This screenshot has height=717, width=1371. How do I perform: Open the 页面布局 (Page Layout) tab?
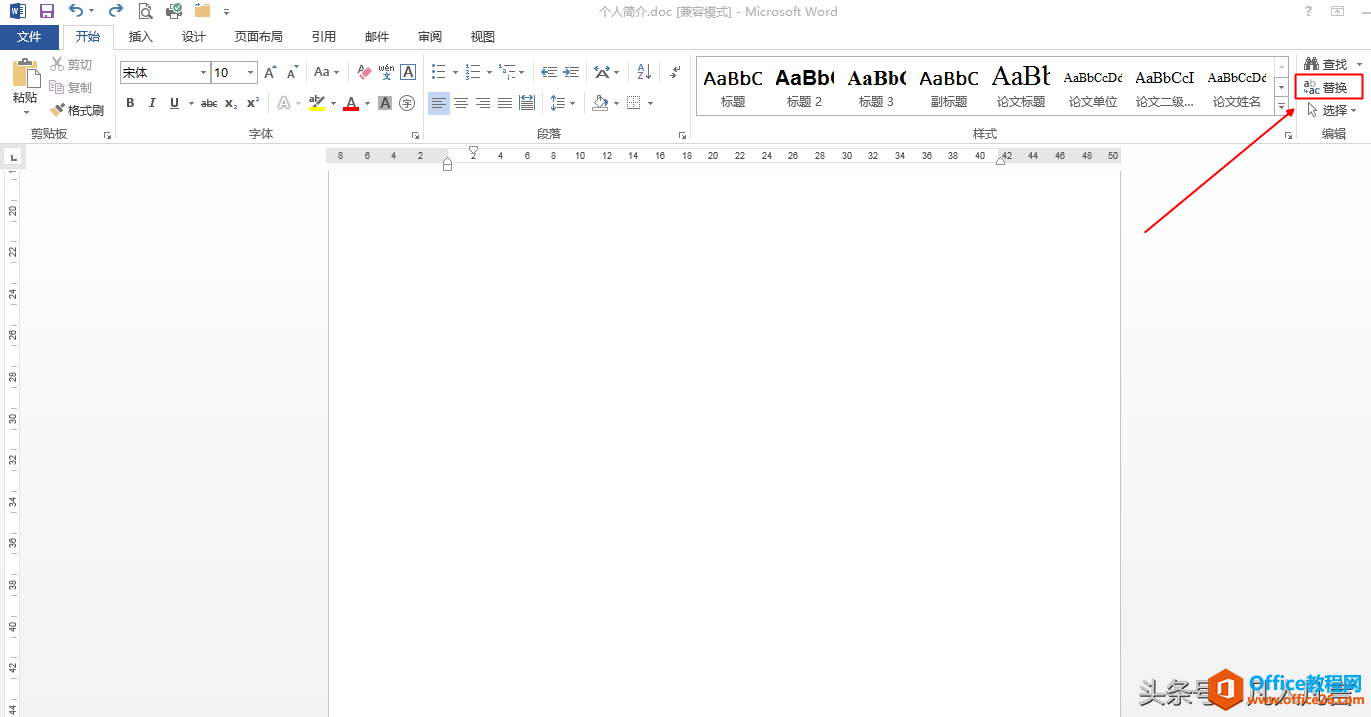point(258,37)
